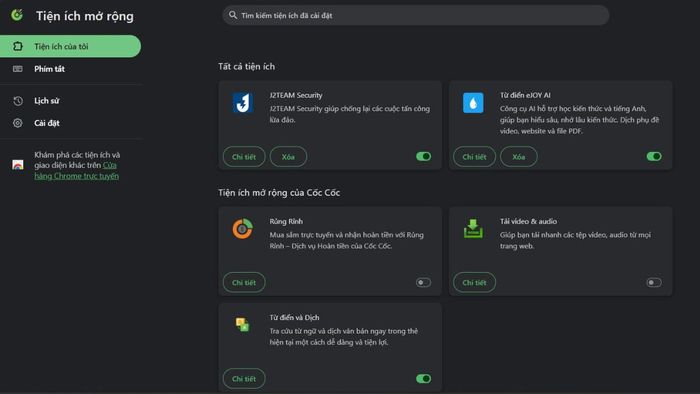Click the Cốc Cốc logo icon
Viewport: 700px width, 394px height.
click(17, 15)
